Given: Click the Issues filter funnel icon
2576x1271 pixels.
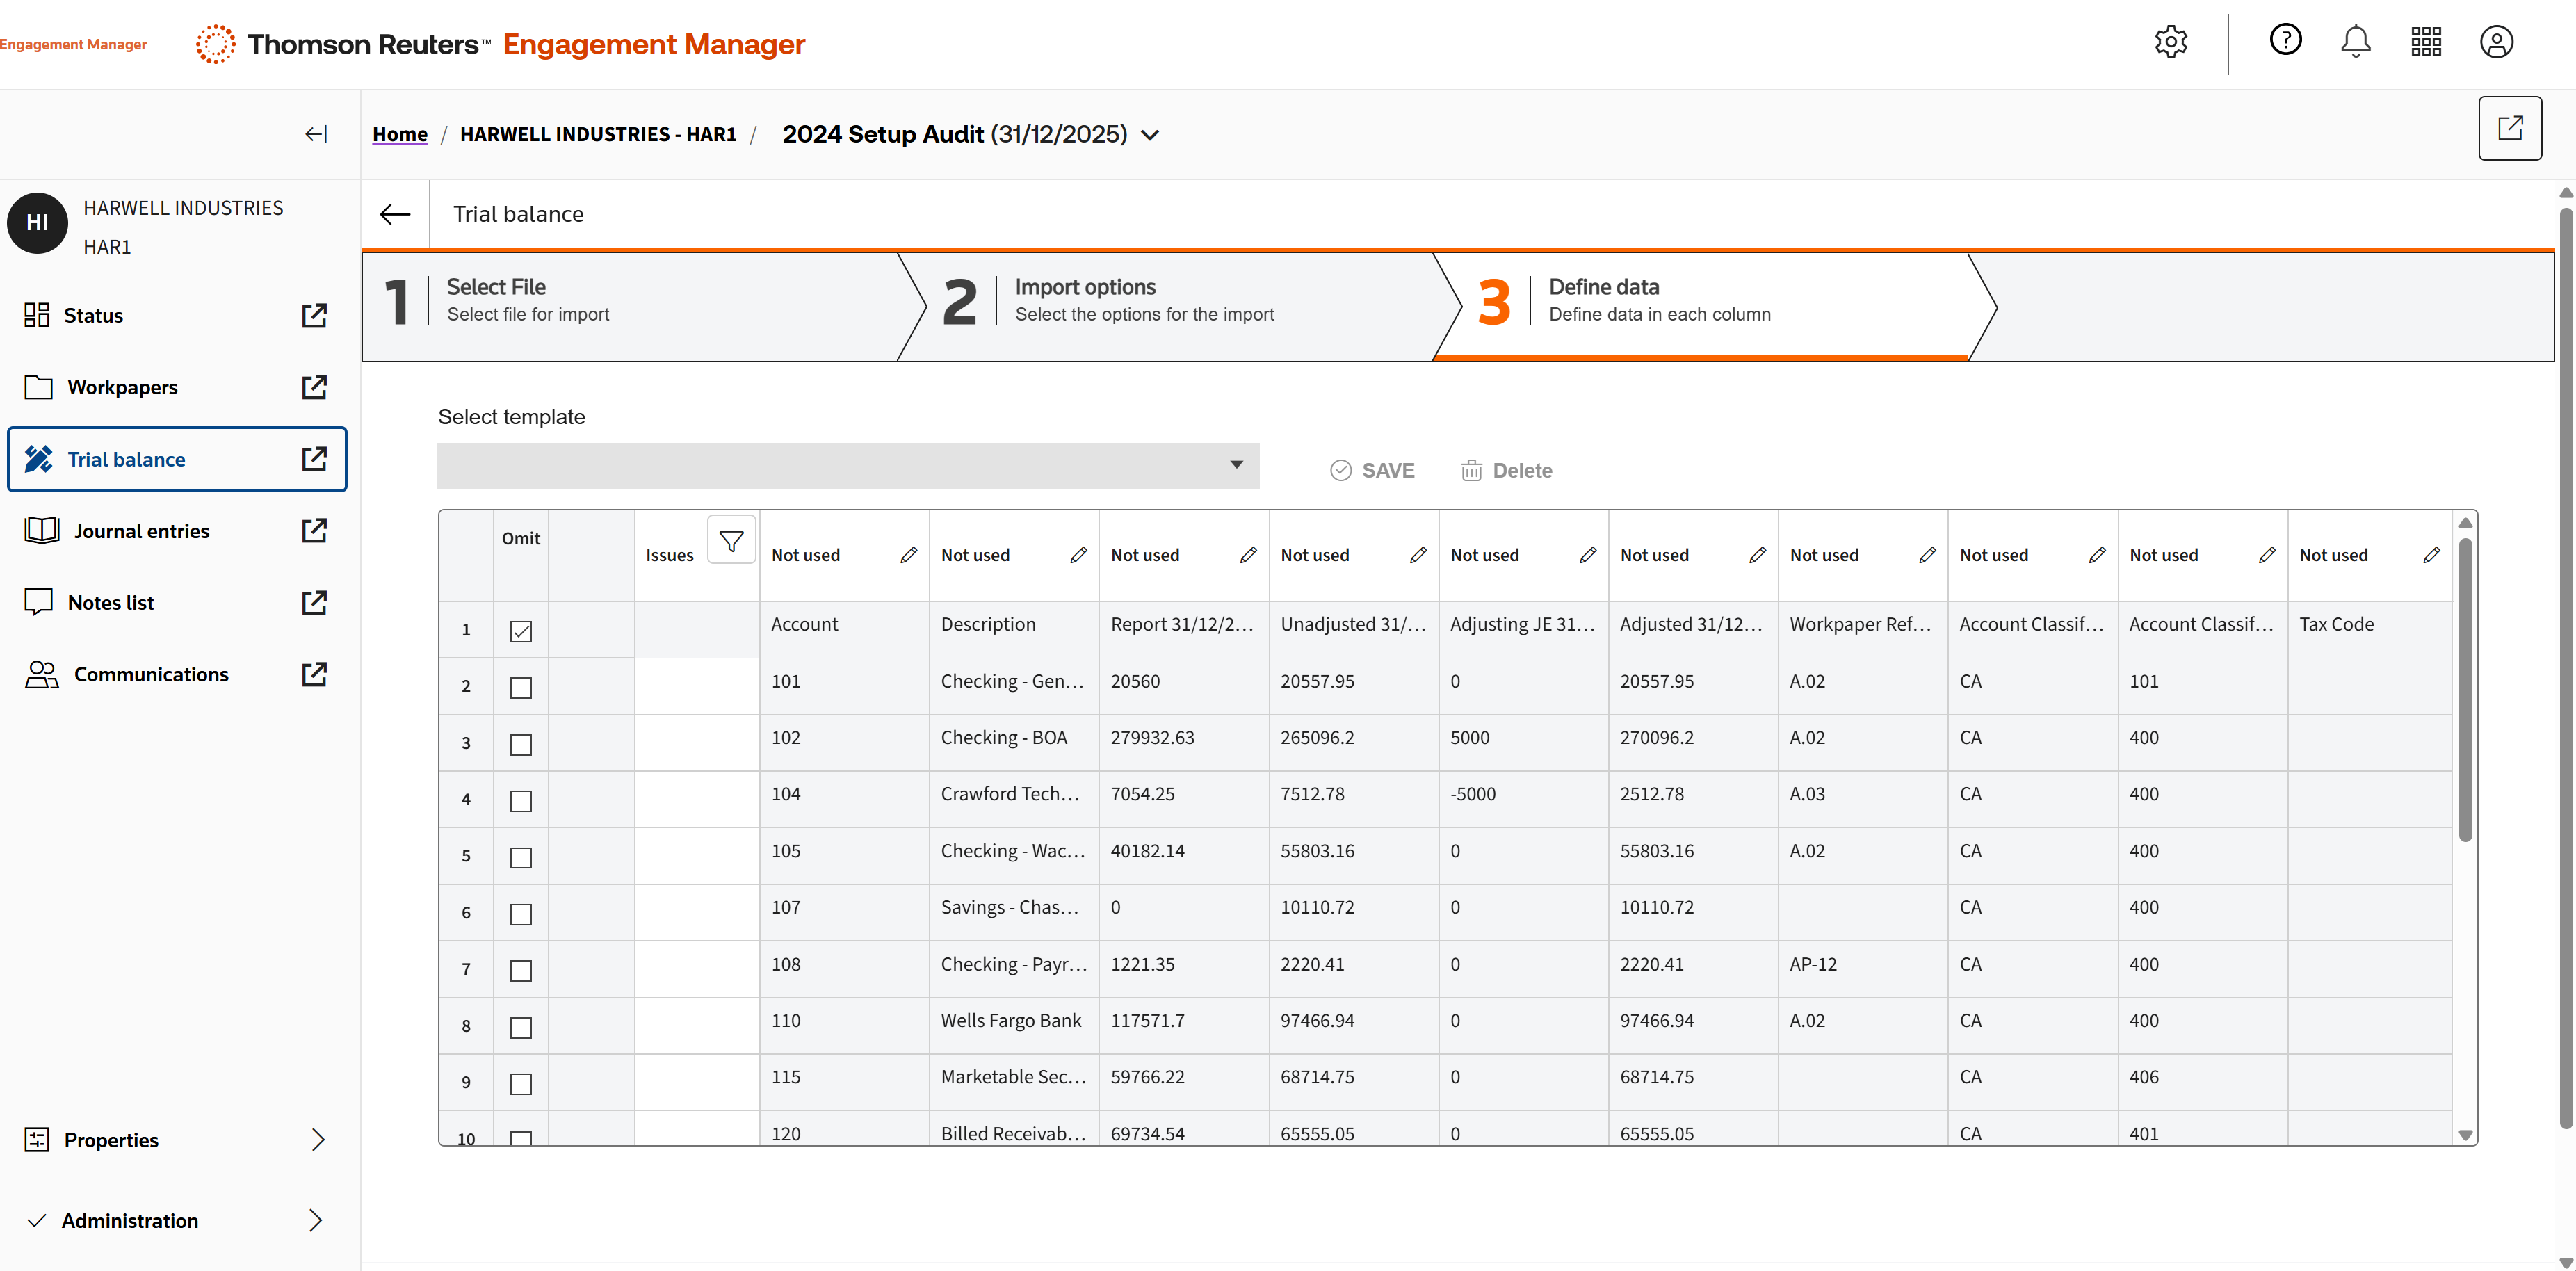Looking at the screenshot, I should (731, 541).
